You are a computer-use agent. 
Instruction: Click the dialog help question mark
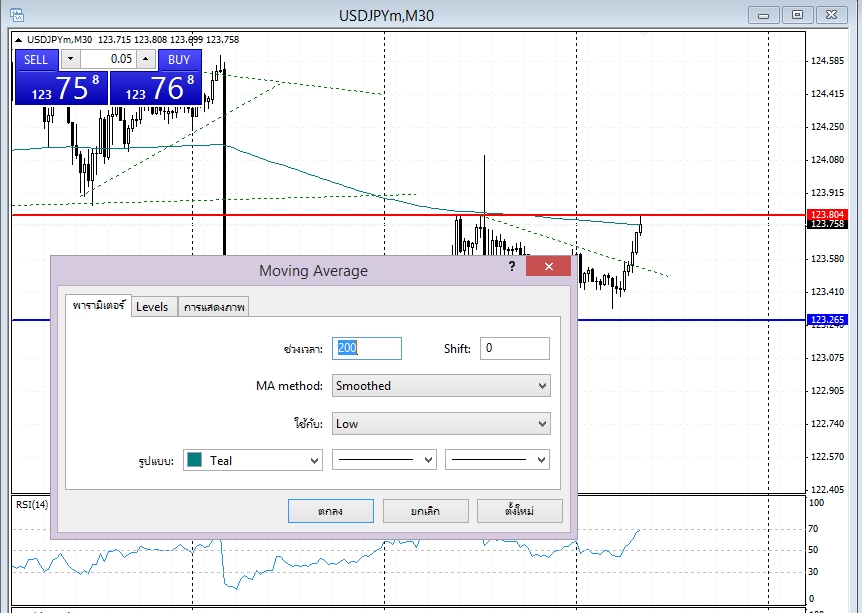[x=512, y=267]
